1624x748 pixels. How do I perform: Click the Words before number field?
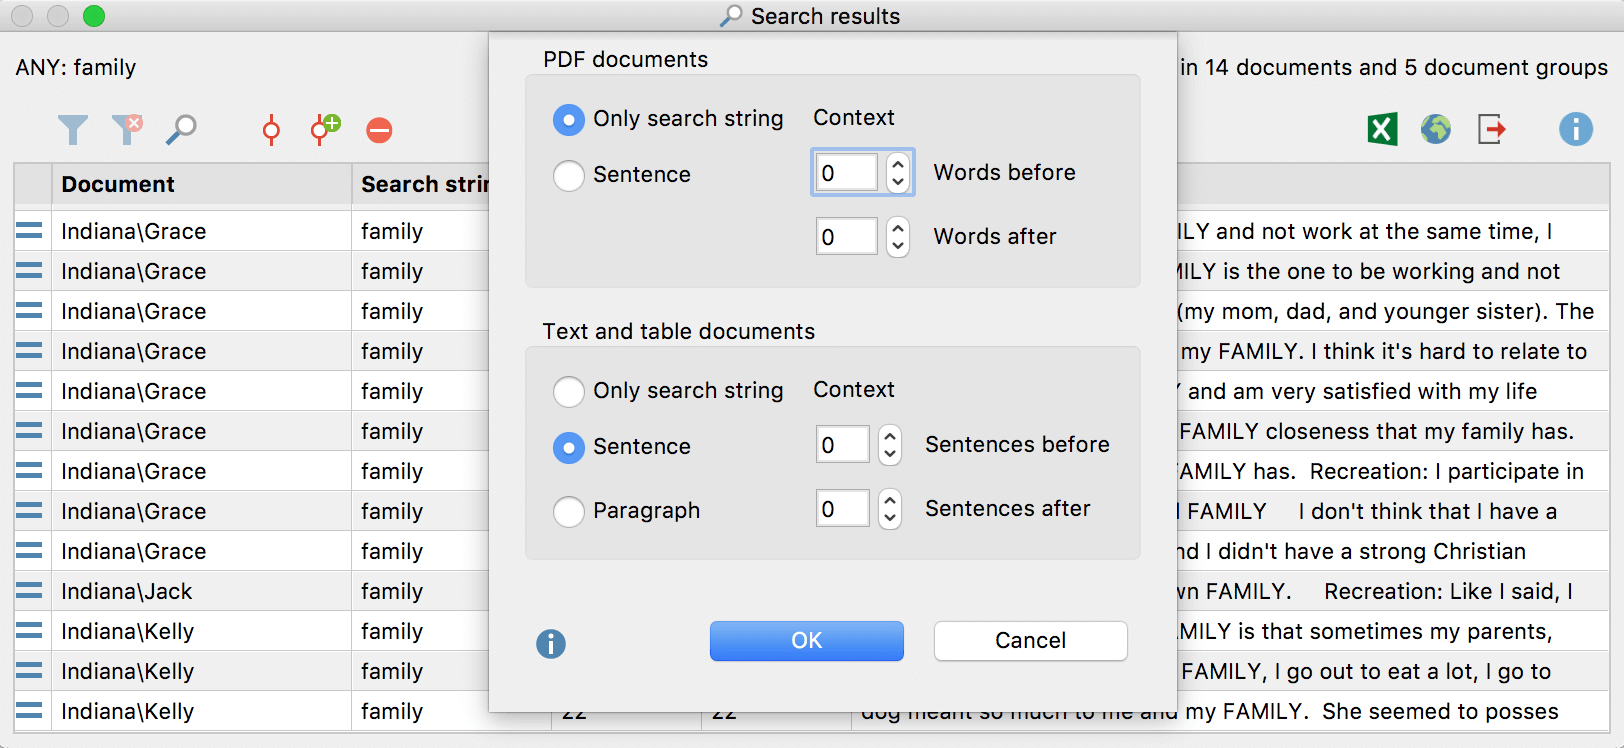click(x=847, y=173)
